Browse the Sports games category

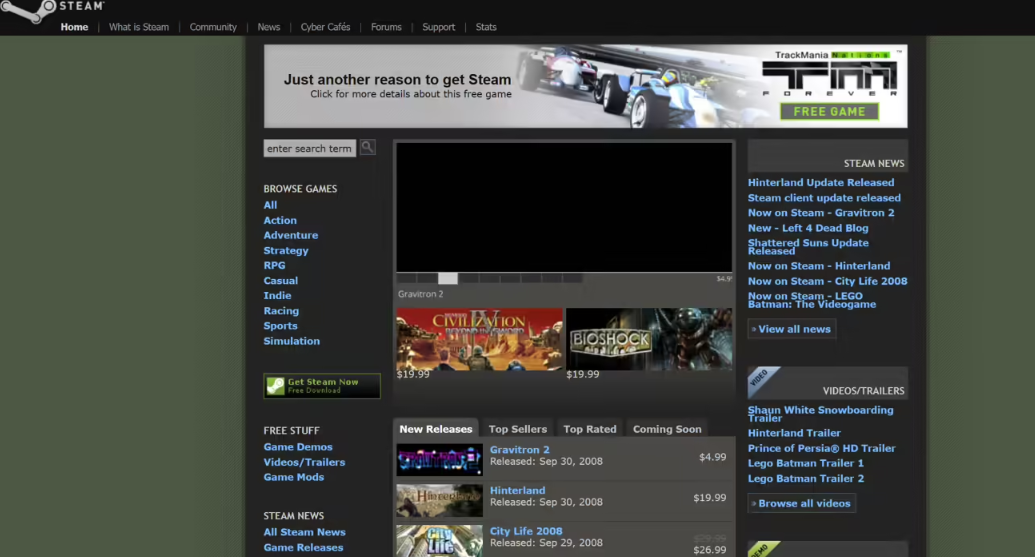click(281, 326)
